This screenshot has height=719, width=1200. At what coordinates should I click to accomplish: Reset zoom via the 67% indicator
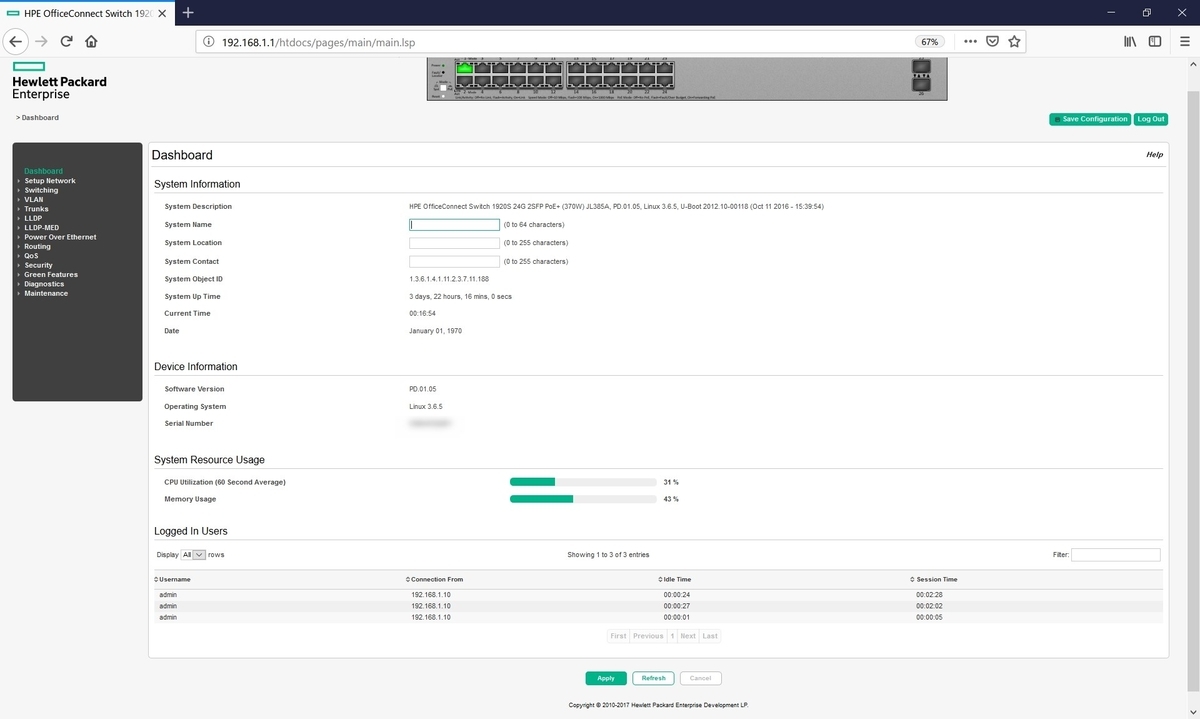(930, 42)
